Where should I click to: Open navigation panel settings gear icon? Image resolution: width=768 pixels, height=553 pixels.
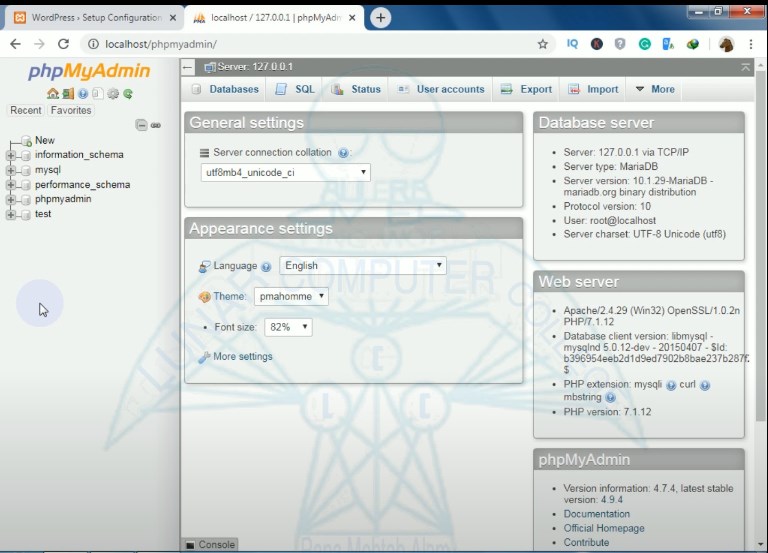pos(113,93)
